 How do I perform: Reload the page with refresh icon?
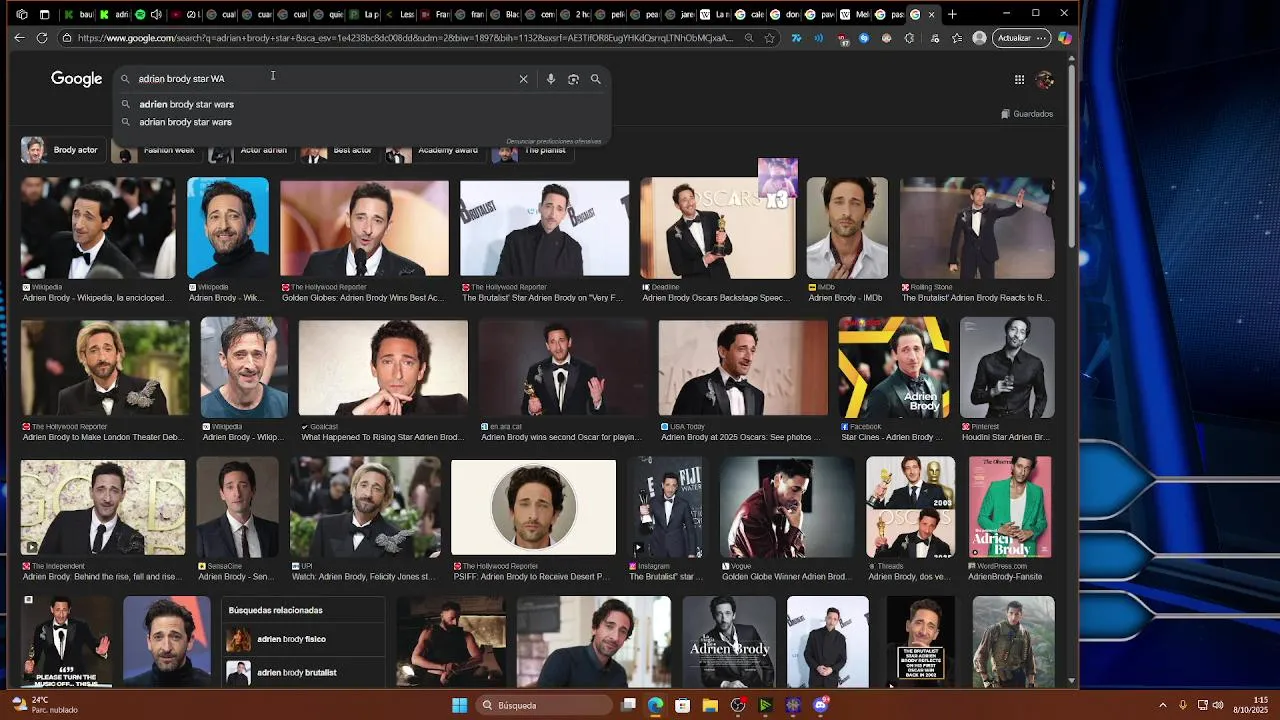42,38
